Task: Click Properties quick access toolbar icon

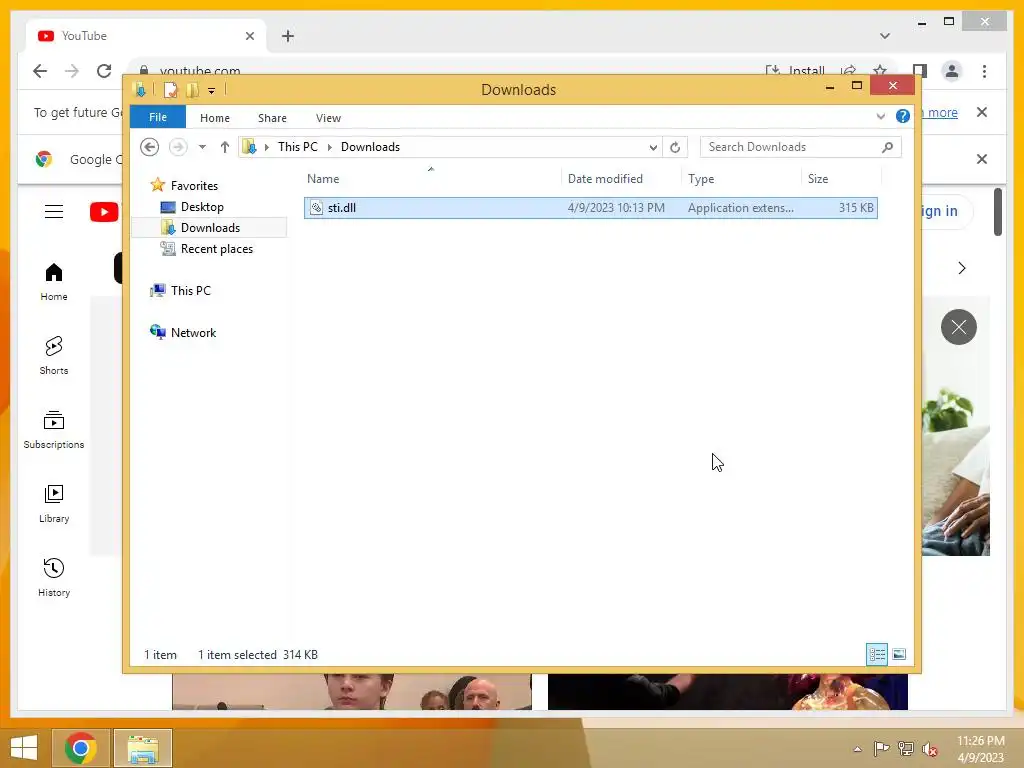Action: click(170, 89)
